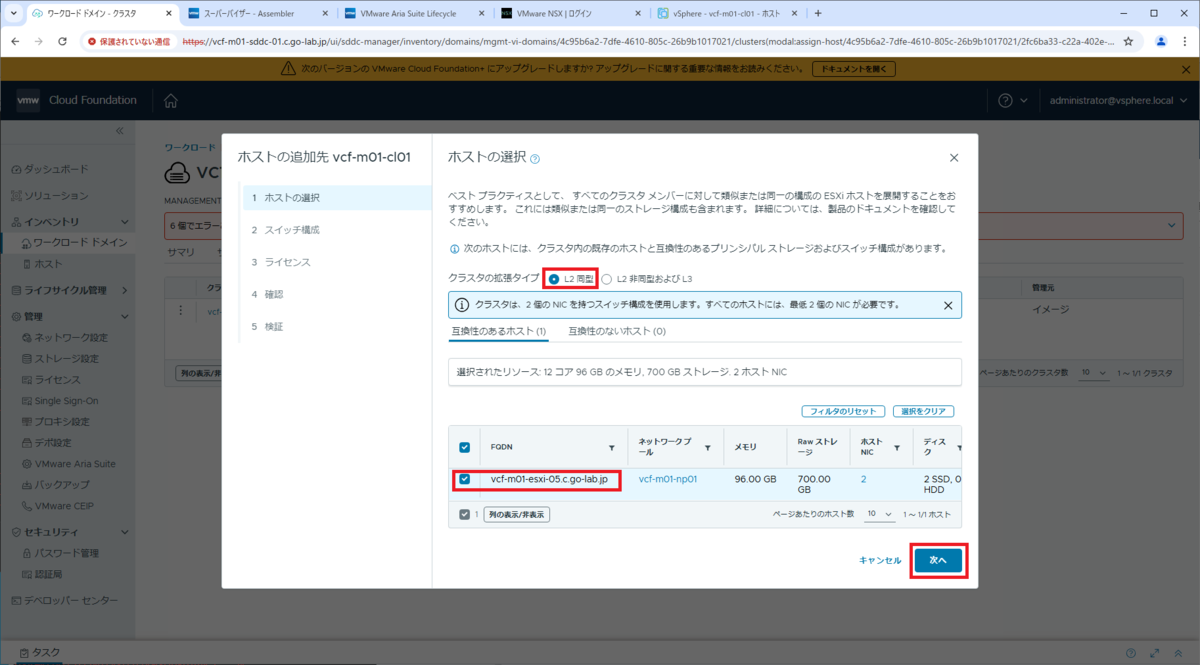The height and width of the screenshot is (665, 1200).
Task: Switch to VMware Aria Suite Lifecycle browser tab
Action: [x=415, y=14]
